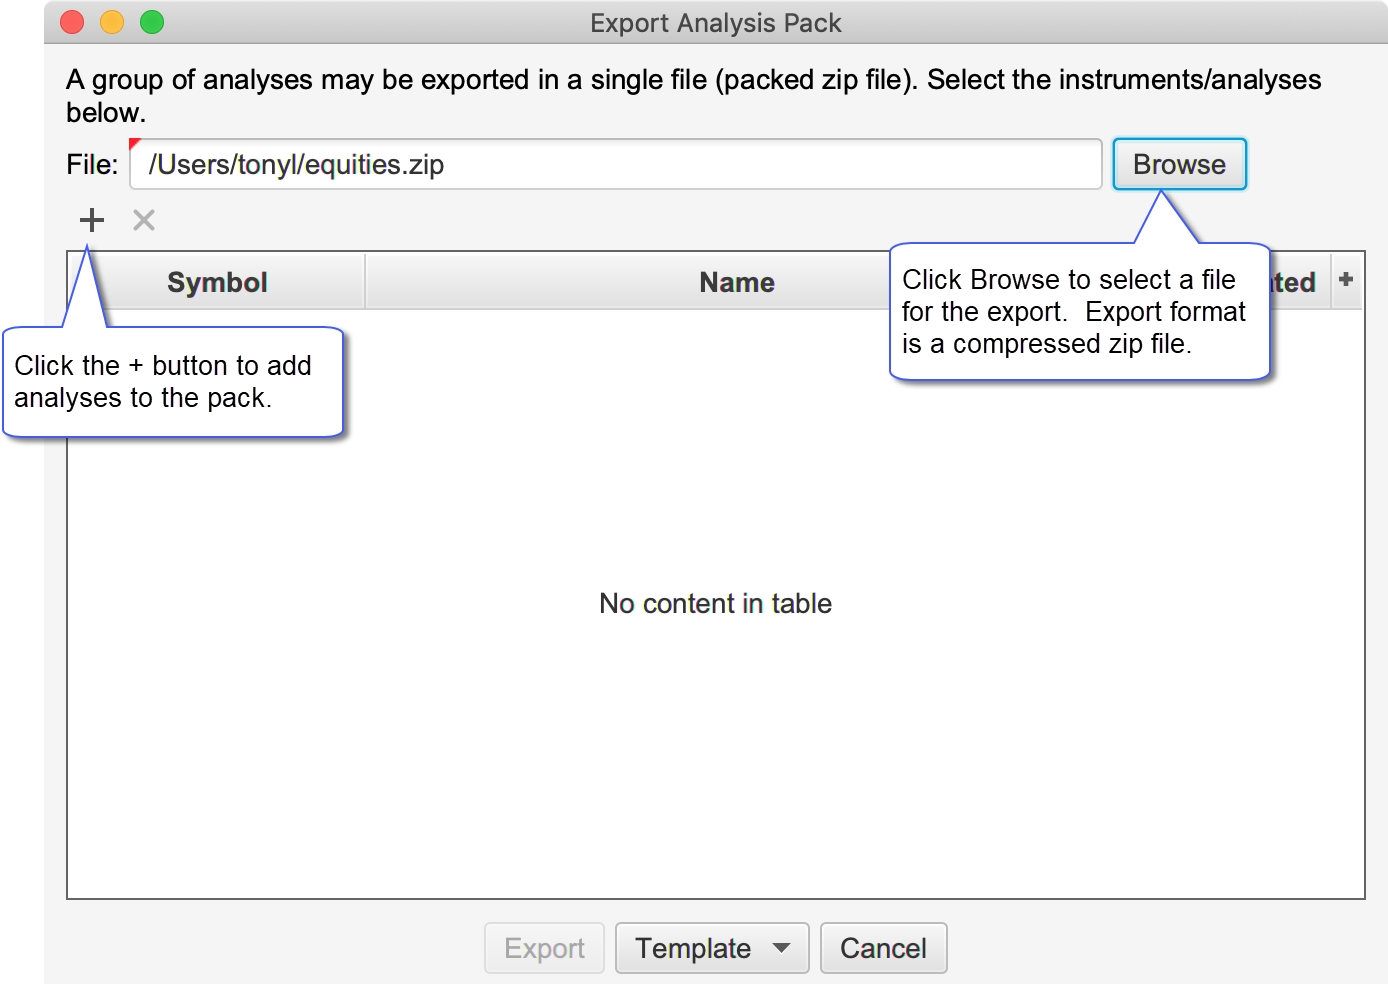Sort by the Symbol column header

217,282
